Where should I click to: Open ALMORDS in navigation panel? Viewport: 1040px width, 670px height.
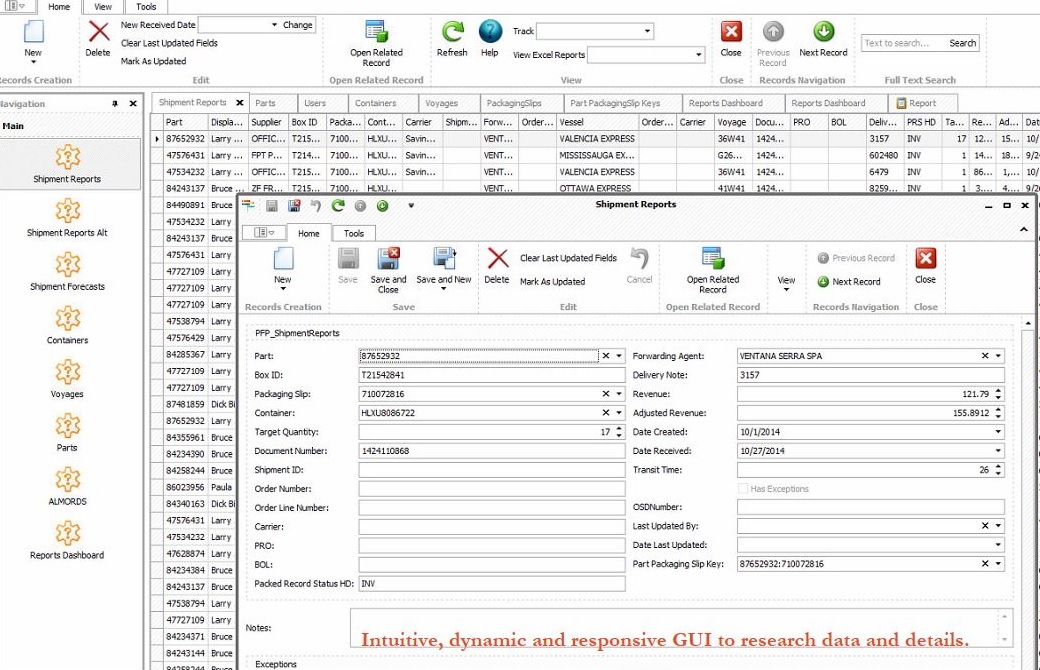click(x=67, y=487)
